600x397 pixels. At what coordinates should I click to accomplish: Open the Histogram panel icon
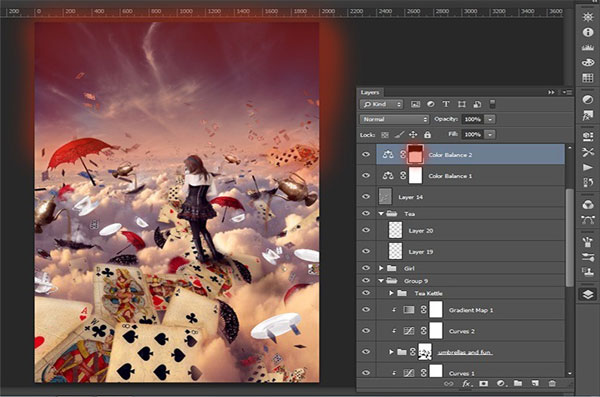(x=588, y=48)
